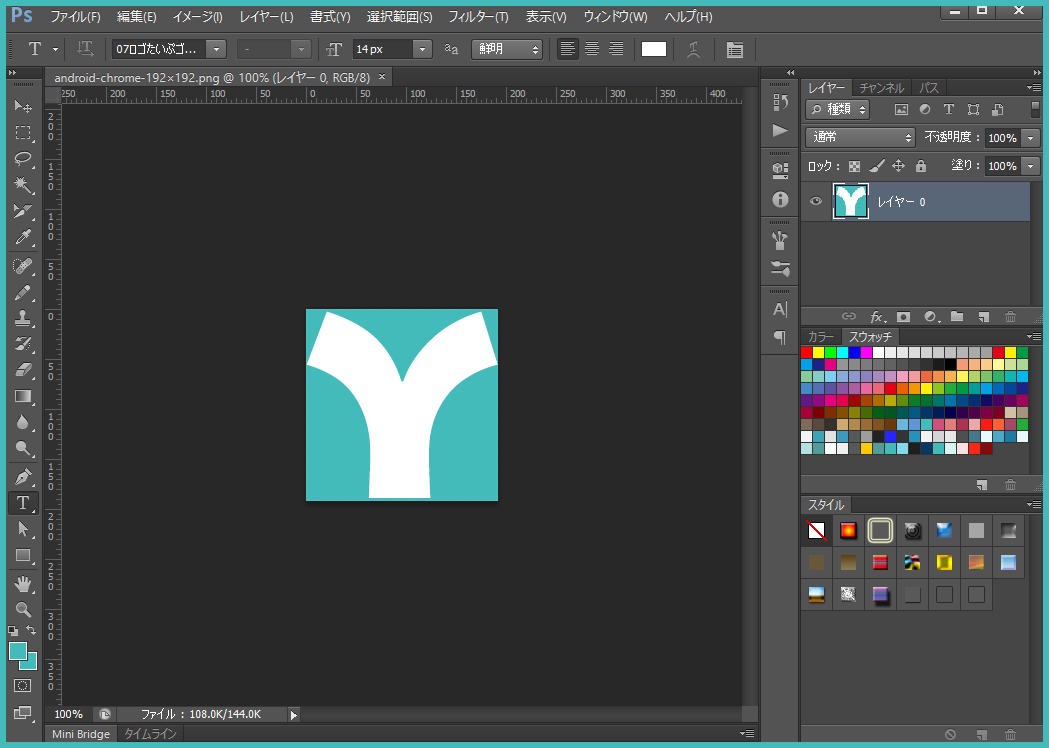
Task: Expand the blend mode dropdown 通常
Action: pos(861,137)
